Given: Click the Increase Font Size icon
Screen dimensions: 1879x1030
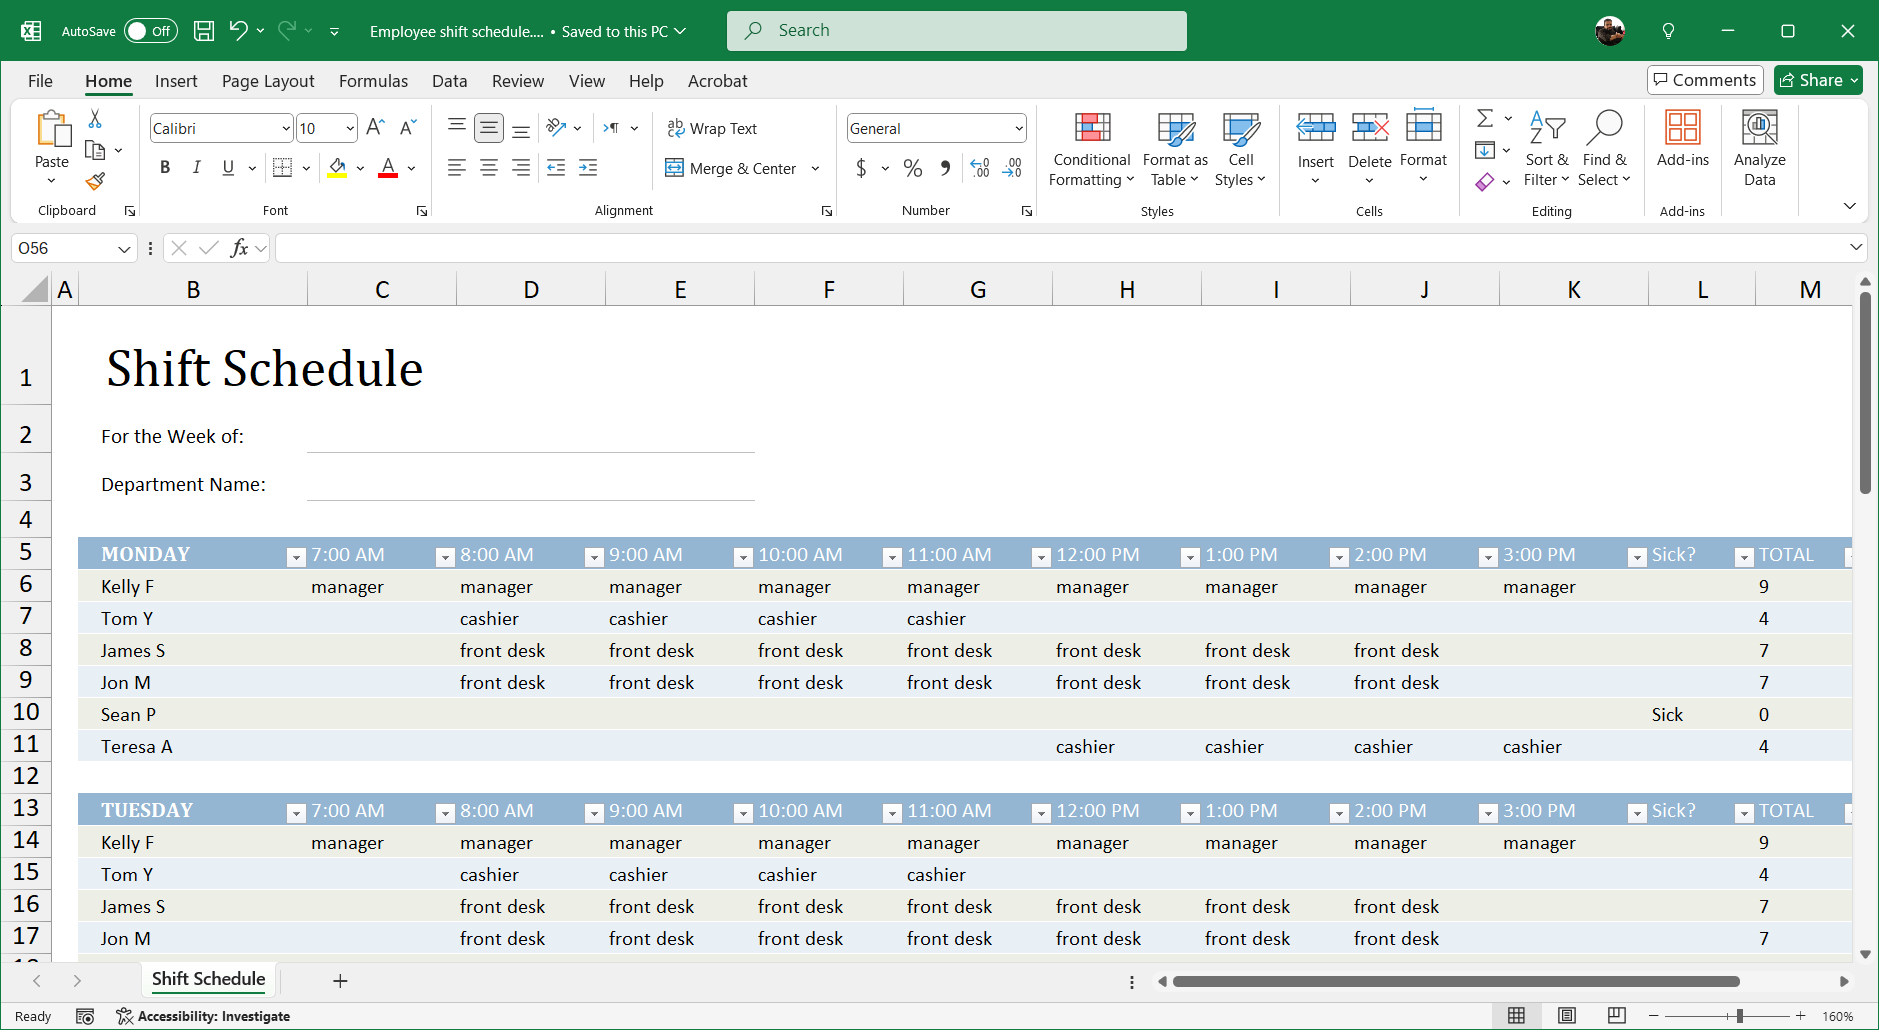Looking at the screenshot, I should point(375,127).
